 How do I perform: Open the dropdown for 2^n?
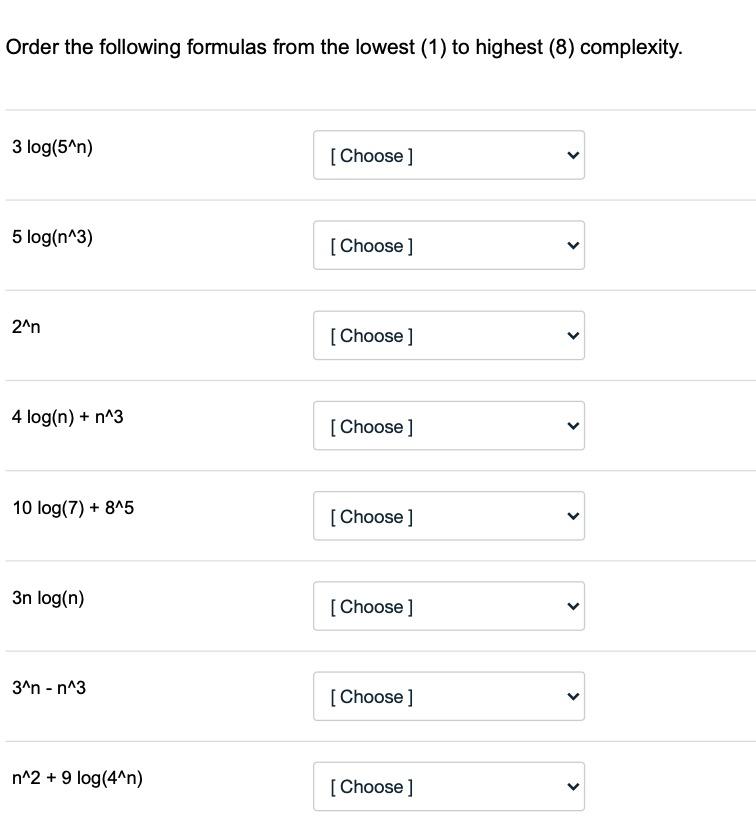pos(448,335)
